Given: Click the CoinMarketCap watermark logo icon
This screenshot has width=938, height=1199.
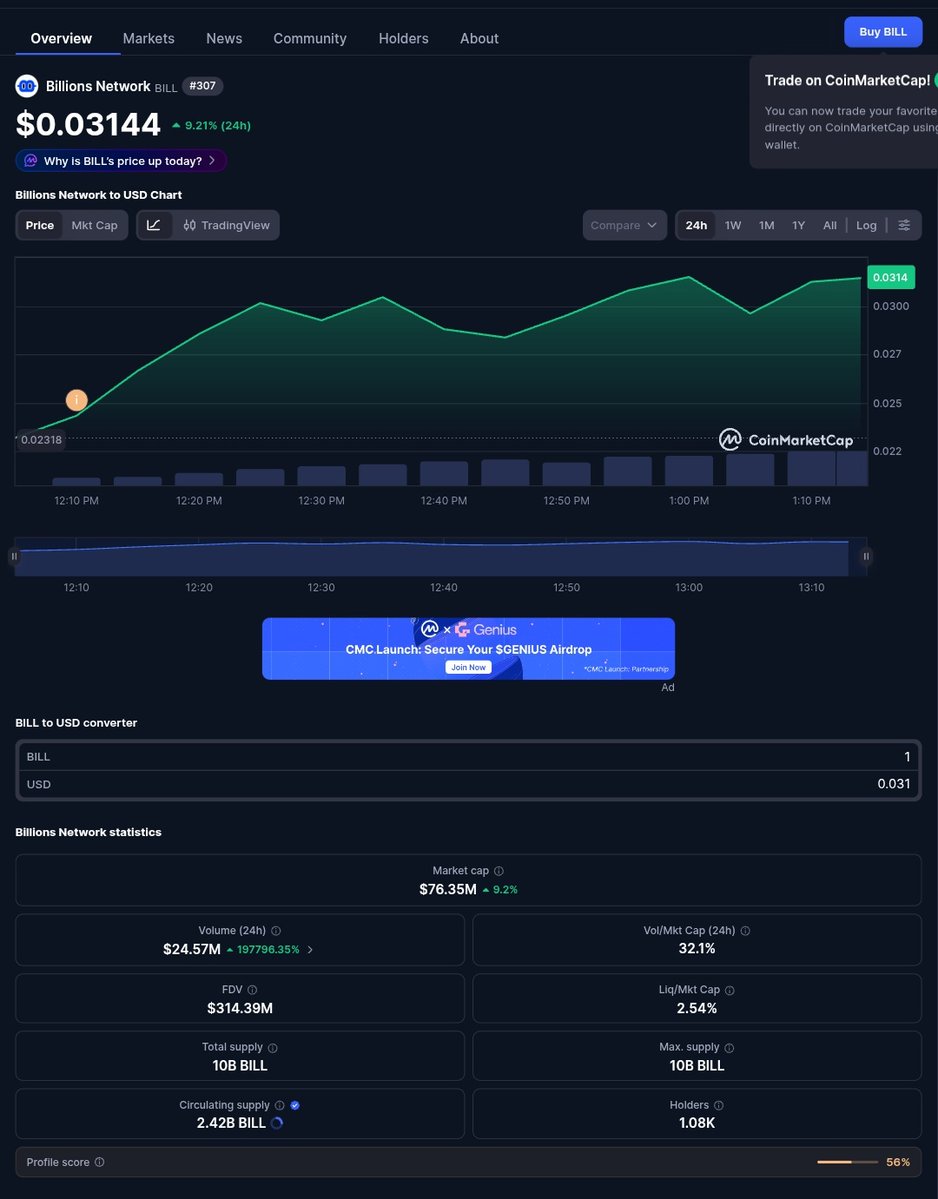Looking at the screenshot, I should click(x=730, y=440).
